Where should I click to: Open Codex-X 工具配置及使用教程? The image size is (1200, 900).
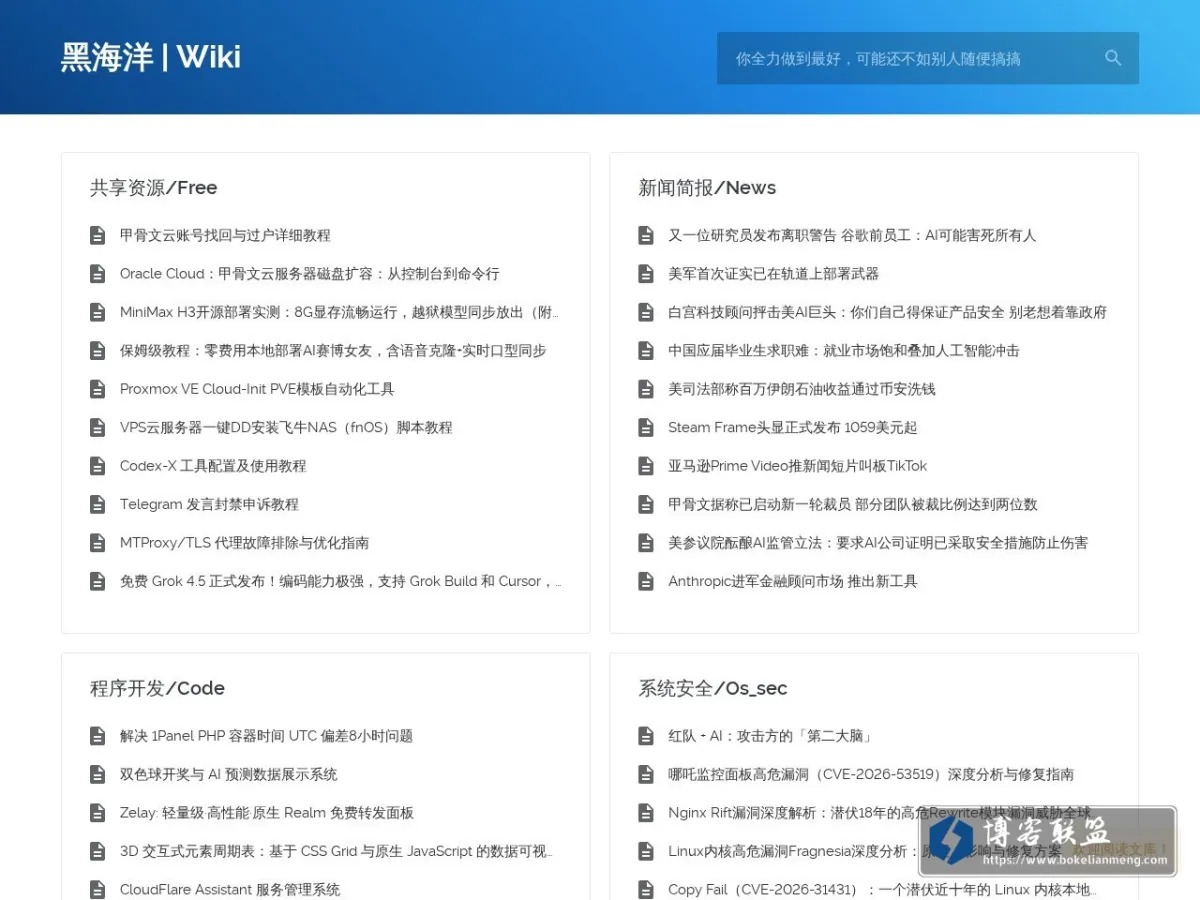[x=213, y=466]
